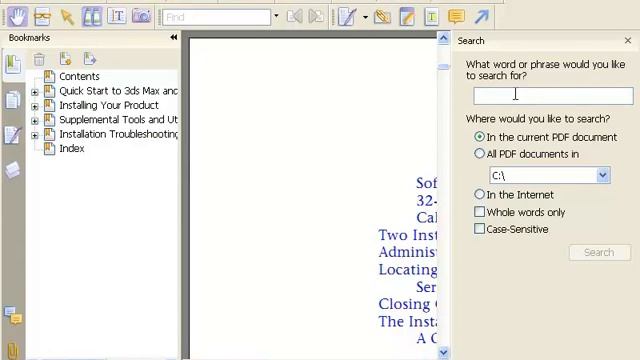Open Installation Troubleshooting bookmark

(x=118, y=134)
